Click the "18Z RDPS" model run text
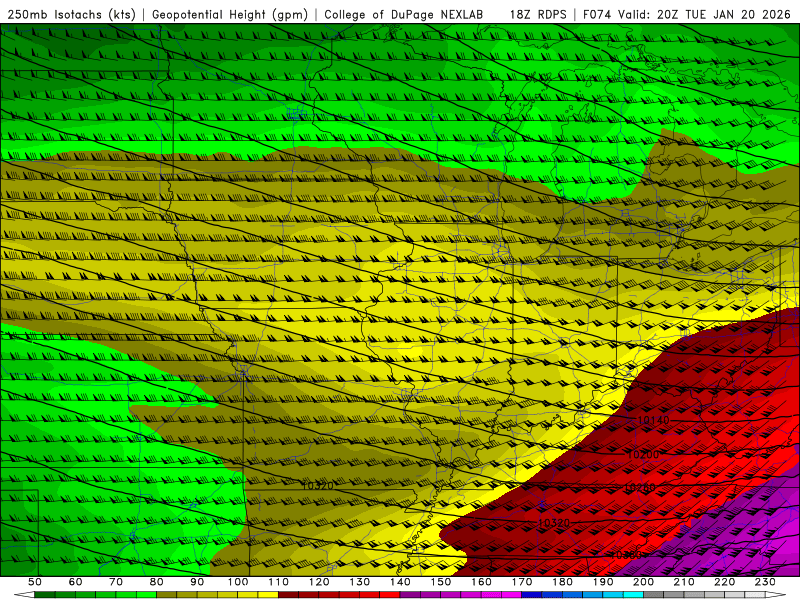This screenshot has width=800, height=600. (538, 15)
